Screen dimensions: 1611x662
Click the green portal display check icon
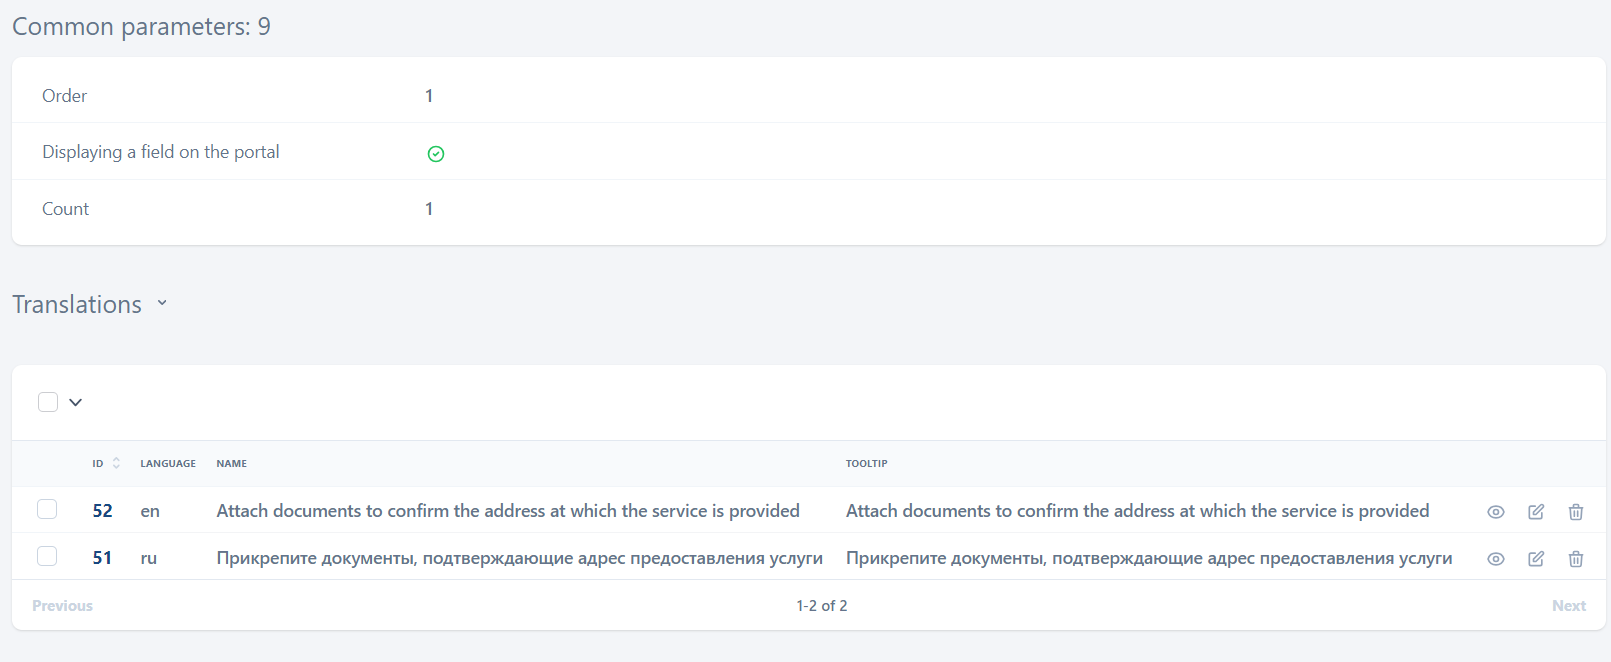[436, 154]
